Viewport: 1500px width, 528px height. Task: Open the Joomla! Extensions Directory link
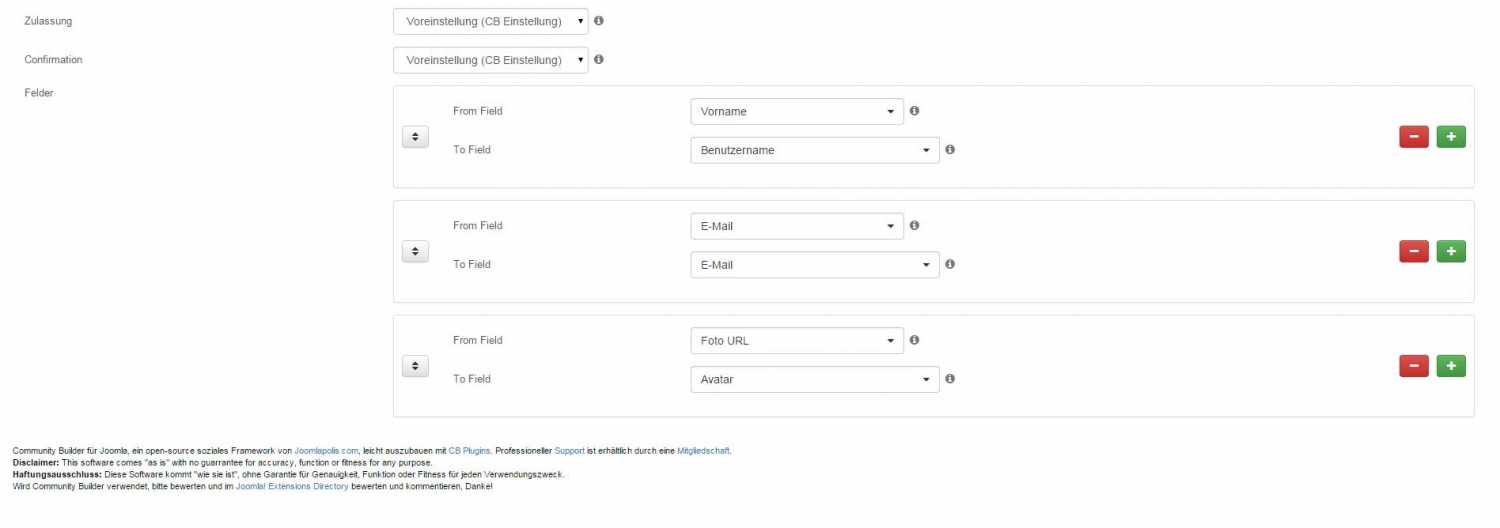pos(292,486)
